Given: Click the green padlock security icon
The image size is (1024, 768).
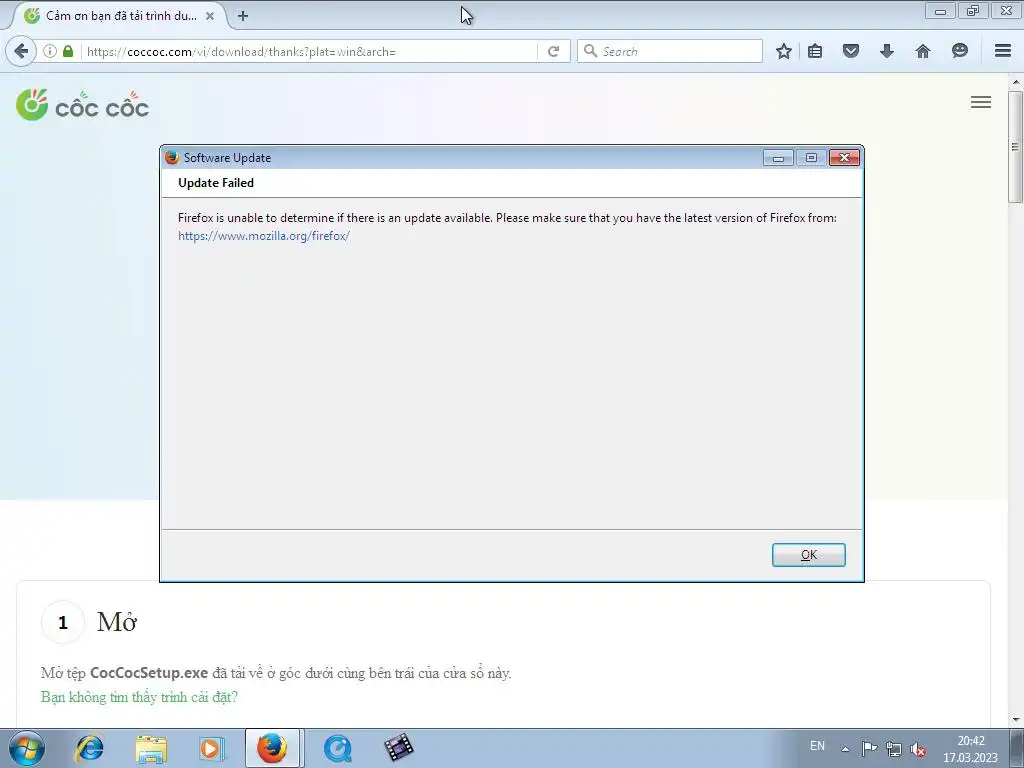Looking at the screenshot, I should point(68,51).
